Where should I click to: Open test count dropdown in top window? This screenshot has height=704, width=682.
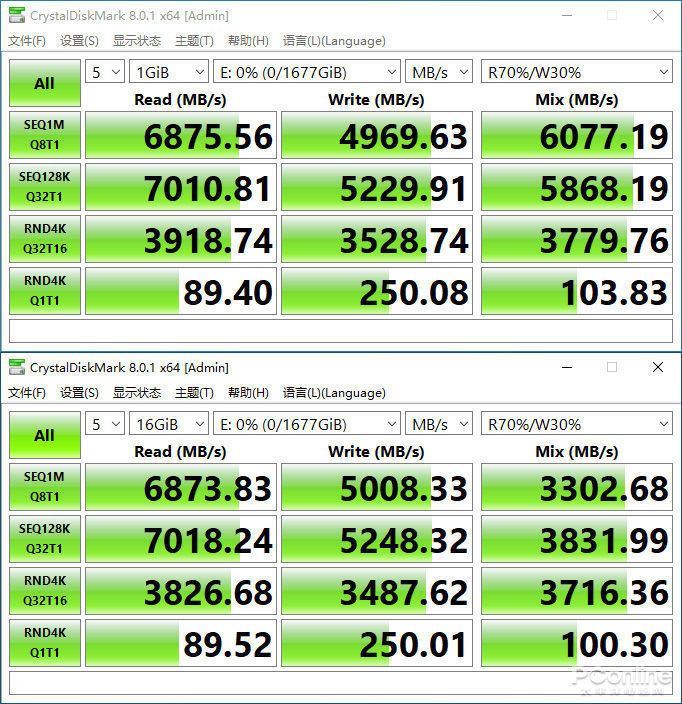click(105, 72)
